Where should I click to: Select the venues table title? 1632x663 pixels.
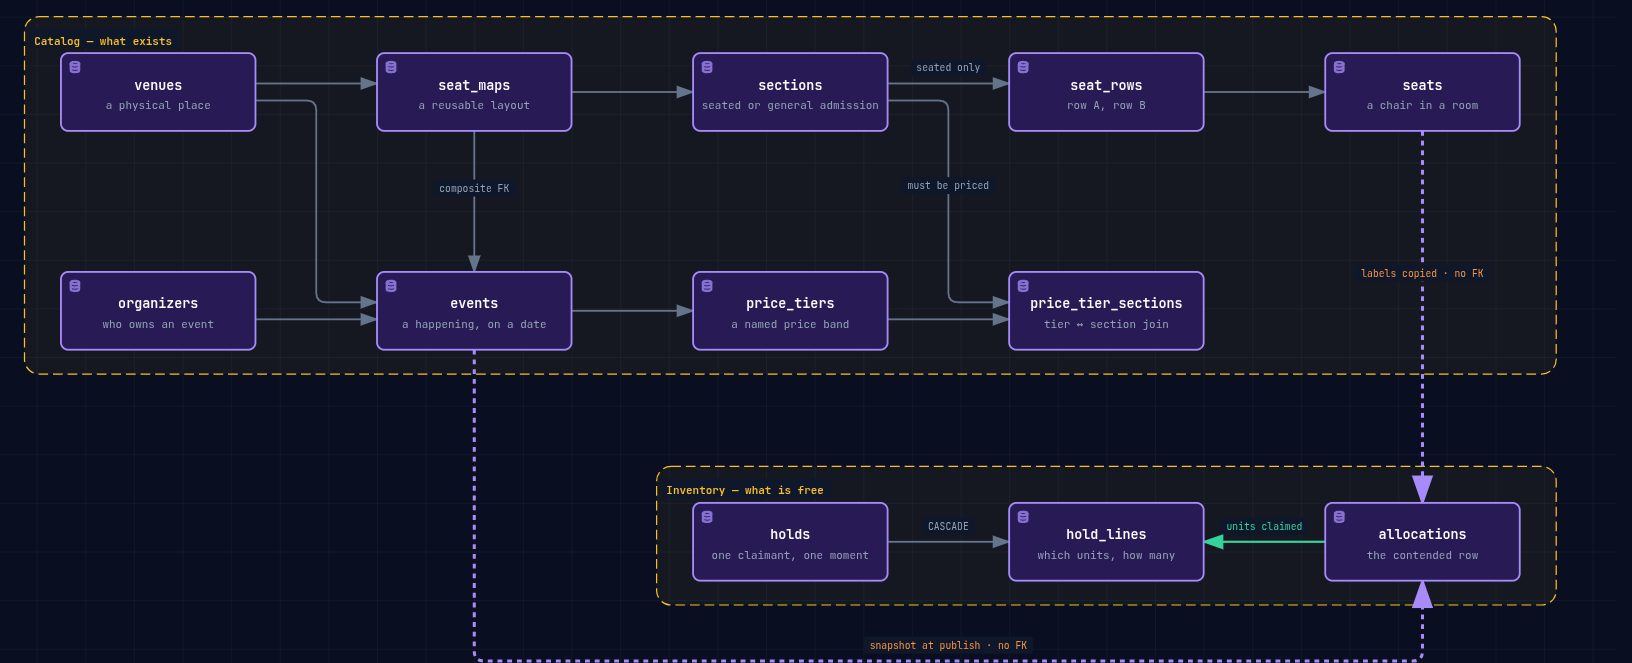tap(158, 86)
